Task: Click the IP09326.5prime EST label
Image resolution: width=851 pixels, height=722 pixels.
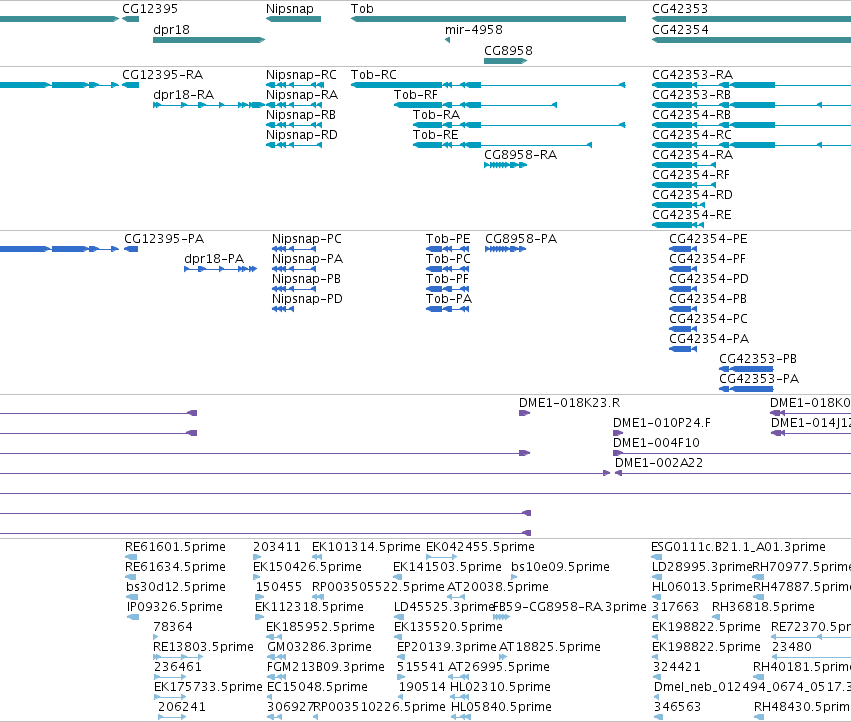Action: tap(175, 607)
